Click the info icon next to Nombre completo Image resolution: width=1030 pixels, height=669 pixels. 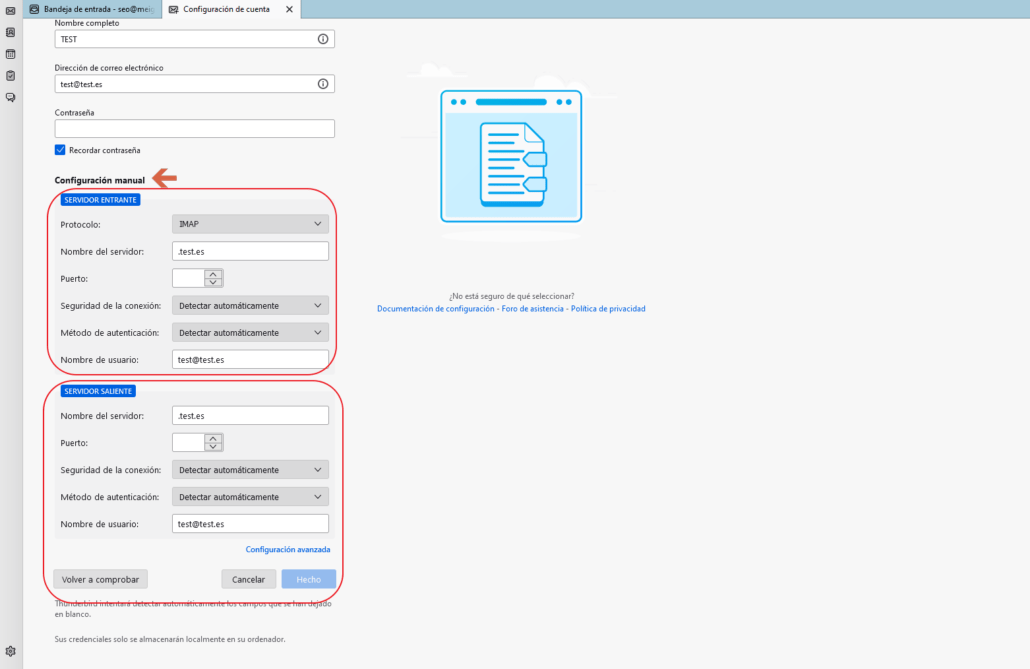322,38
